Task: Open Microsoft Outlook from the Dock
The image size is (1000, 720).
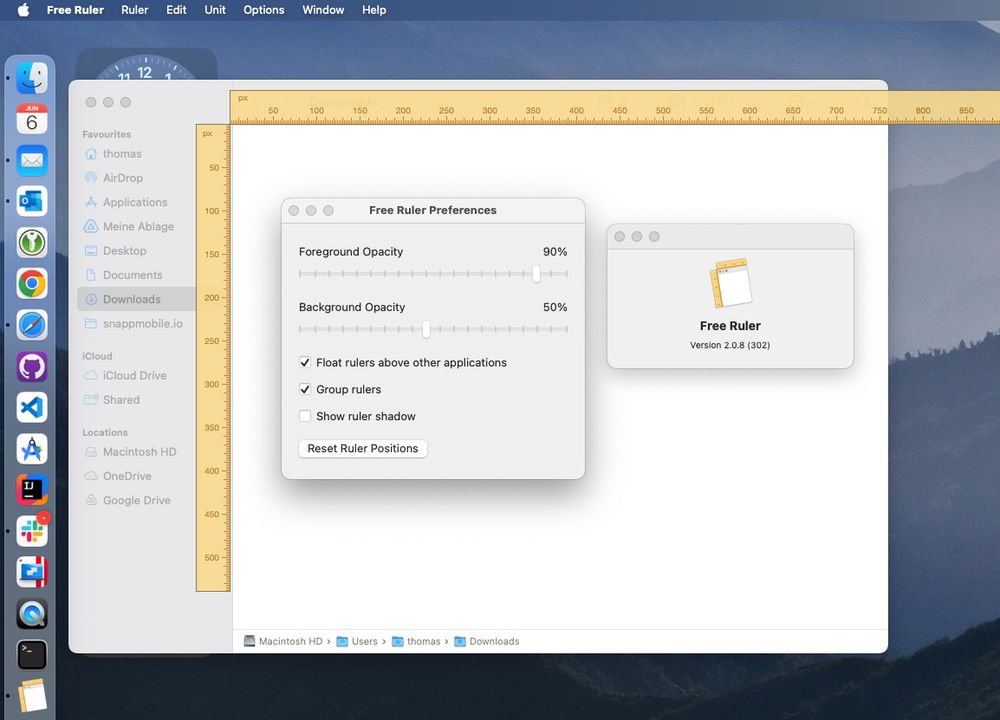Action: pos(32,202)
